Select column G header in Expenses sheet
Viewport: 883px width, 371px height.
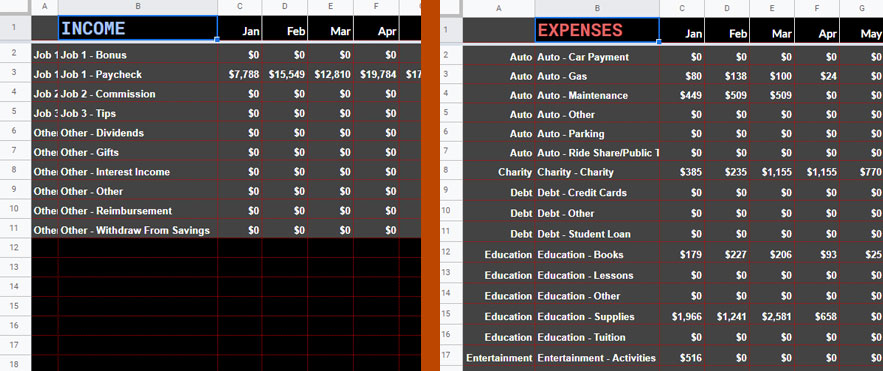(x=862, y=8)
